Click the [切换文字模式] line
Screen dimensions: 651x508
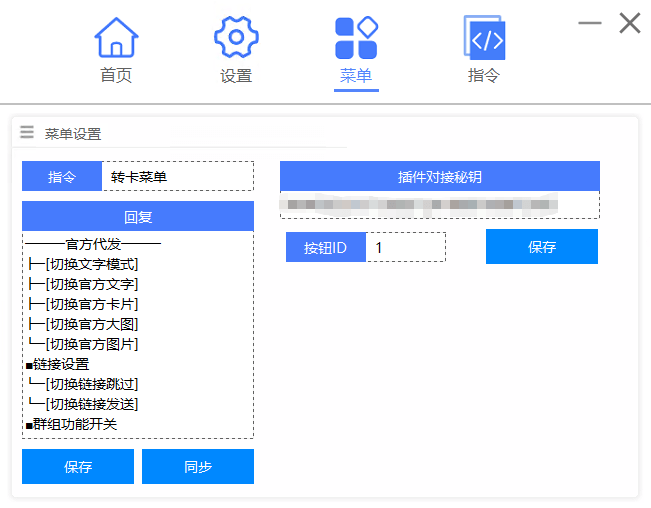click(83, 264)
